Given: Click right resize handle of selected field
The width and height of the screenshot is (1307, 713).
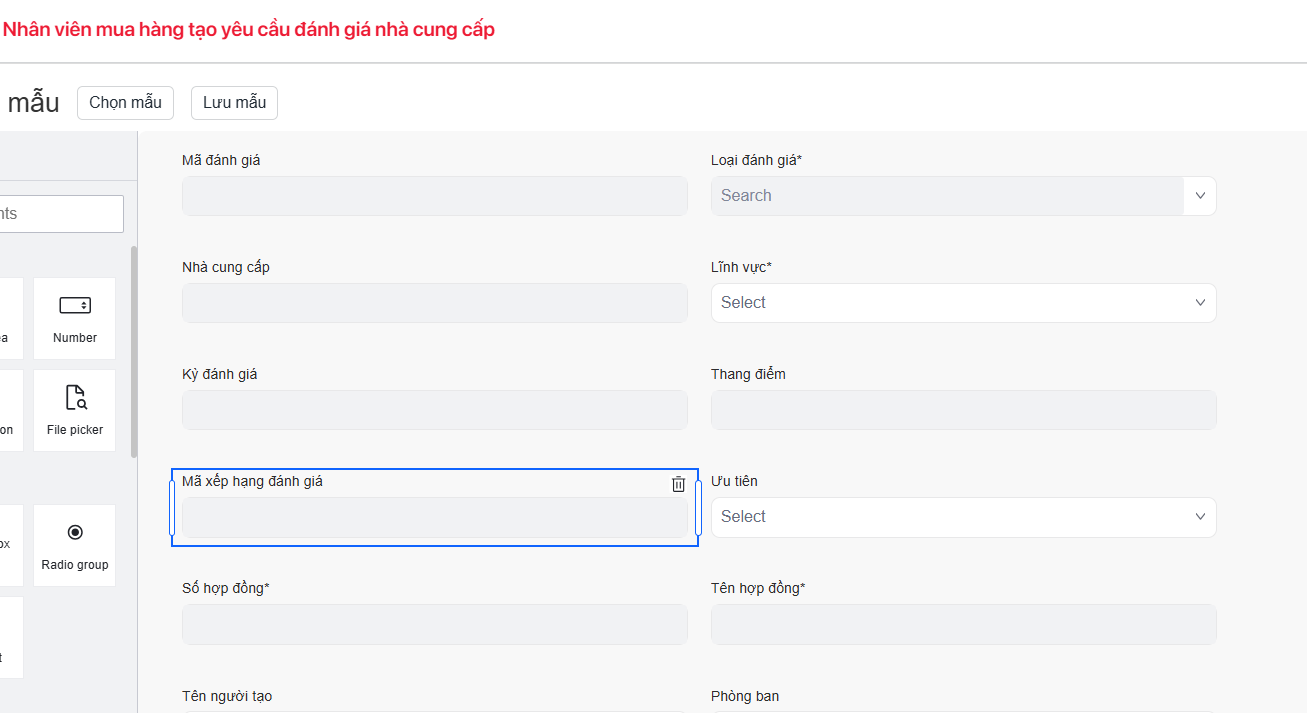Looking at the screenshot, I should pyautogui.click(x=698, y=508).
